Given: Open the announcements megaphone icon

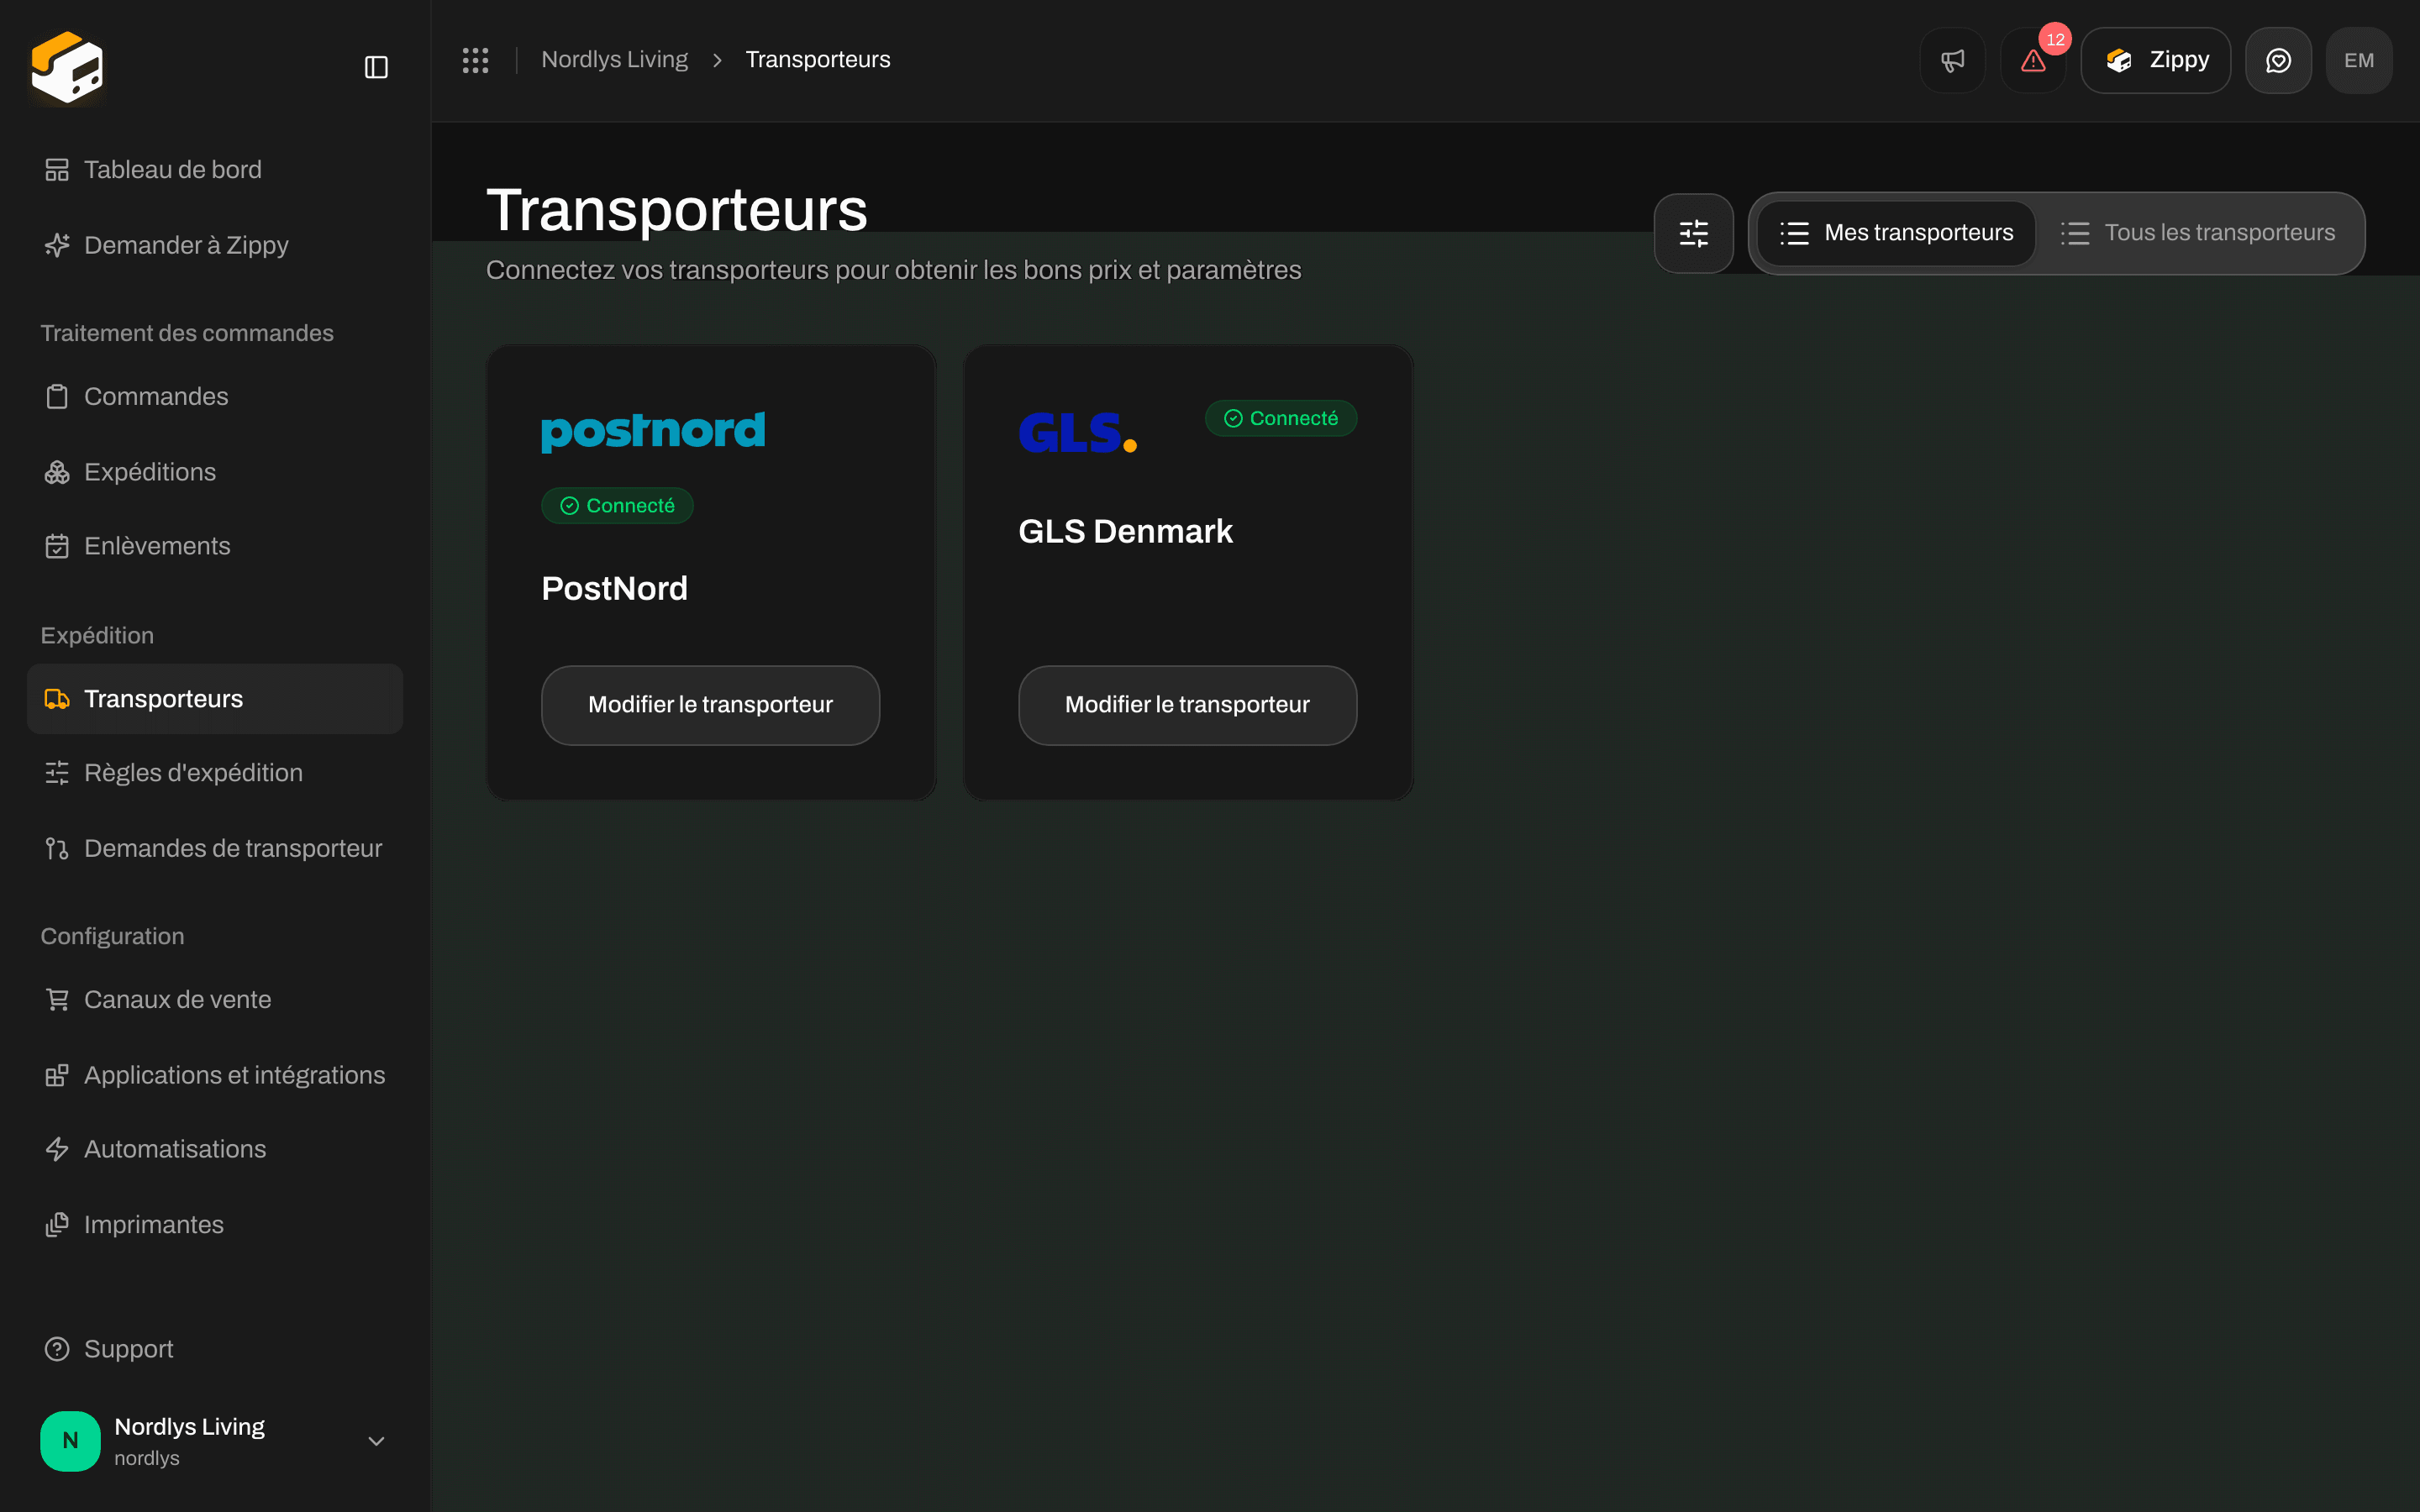Looking at the screenshot, I should pos(1952,60).
